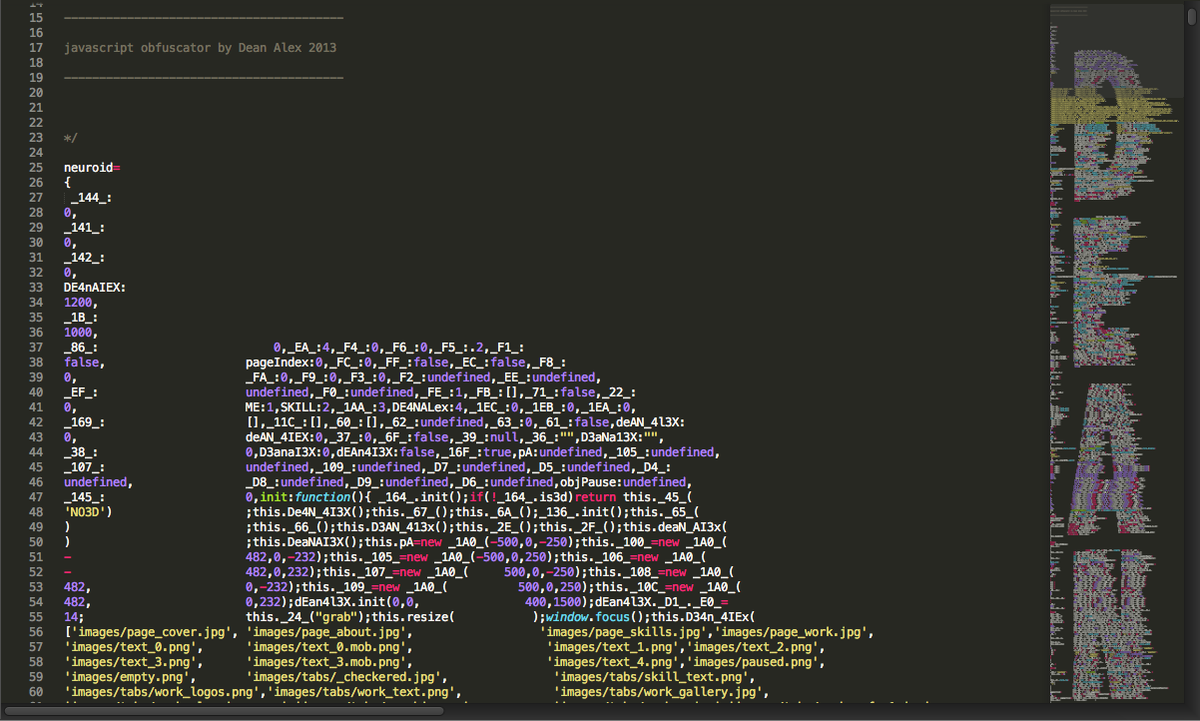Click the string 'images/page_cover.jpg'

(x=151, y=632)
